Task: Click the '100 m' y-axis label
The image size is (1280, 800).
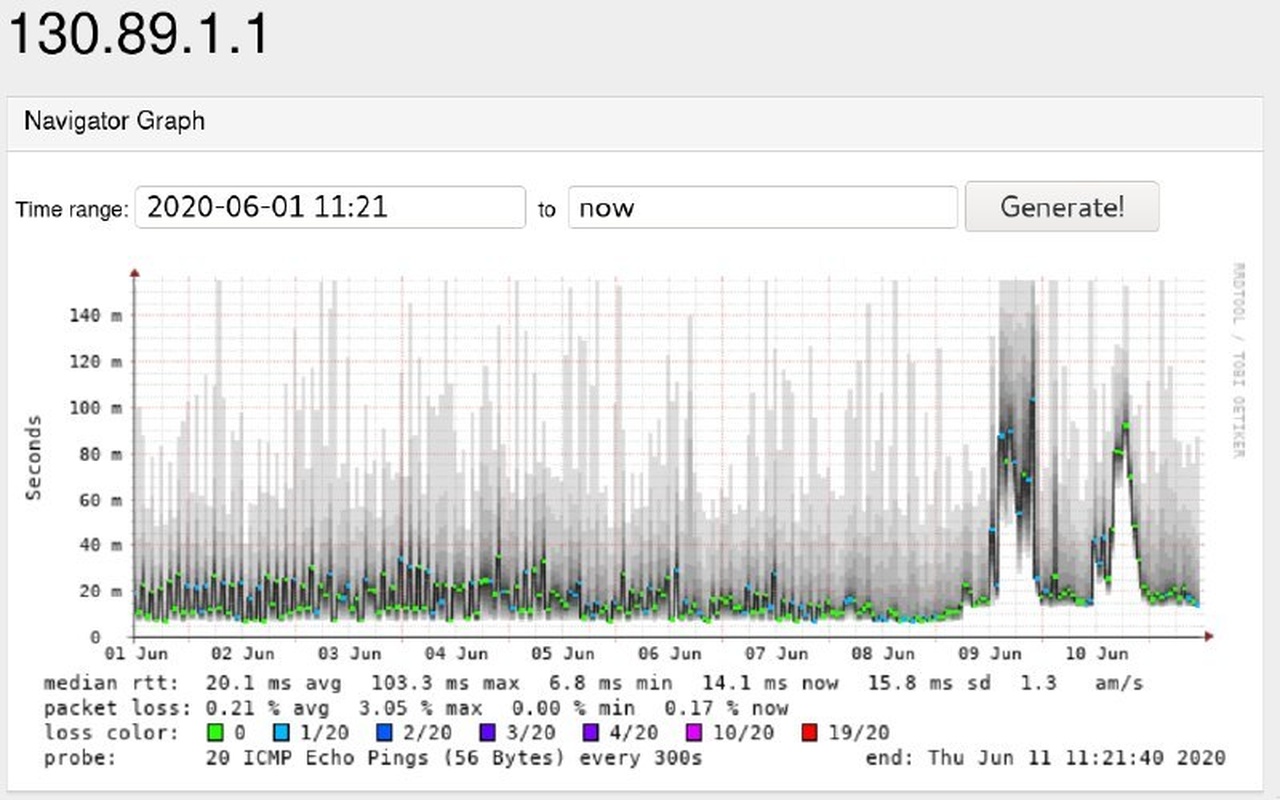Action: (x=96, y=408)
